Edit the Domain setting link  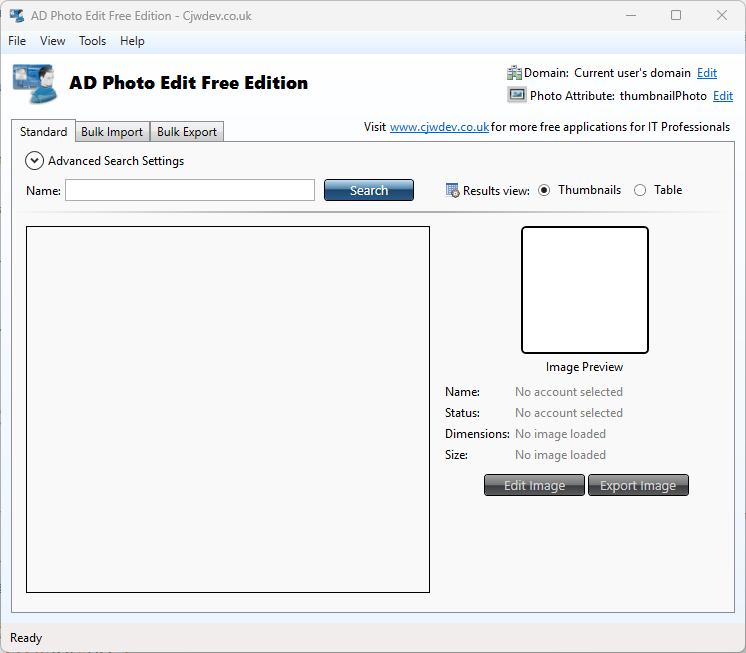pyautogui.click(x=707, y=73)
